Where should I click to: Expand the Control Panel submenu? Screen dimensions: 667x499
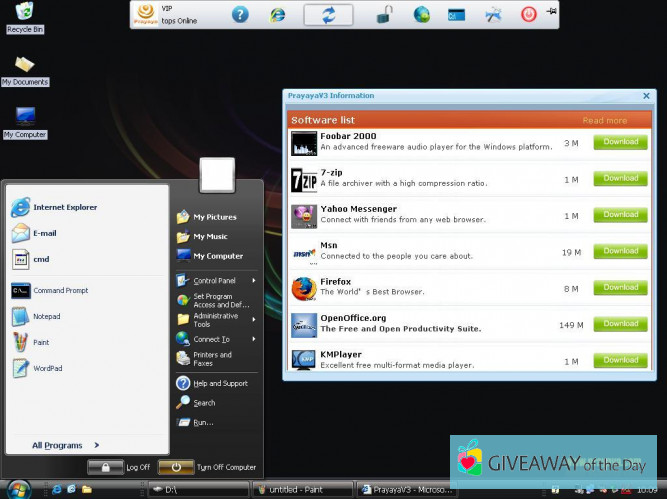click(x=215, y=281)
